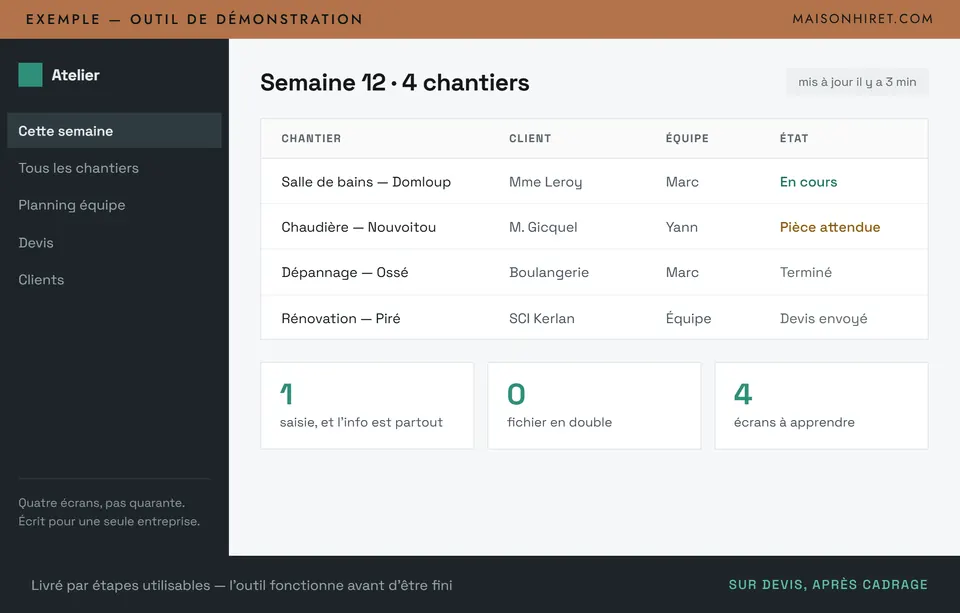Viewport: 960px width, 613px height.
Task: Click client Boulangerie
Action: (x=549, y=273)
